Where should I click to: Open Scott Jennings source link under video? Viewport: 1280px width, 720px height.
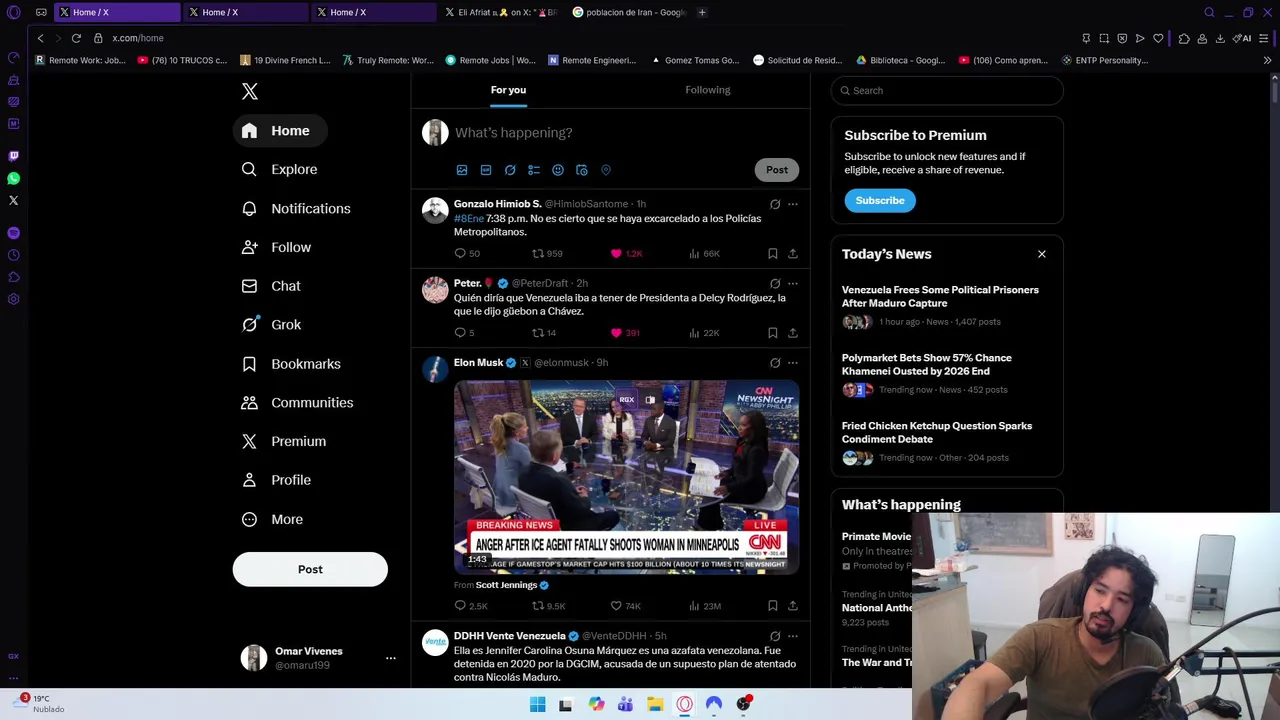[x=512, y=585]
